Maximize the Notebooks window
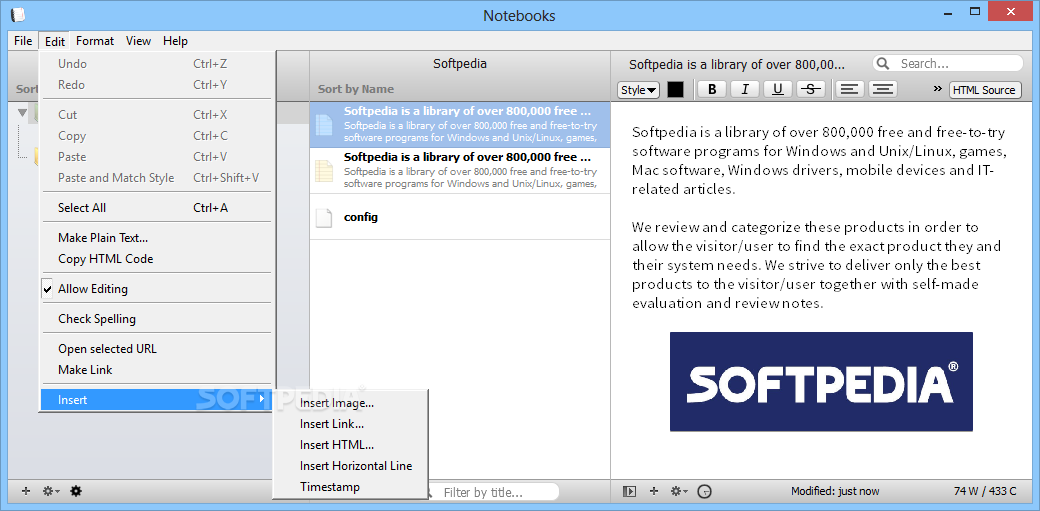The image size is (1040, 511). point(975,11)
